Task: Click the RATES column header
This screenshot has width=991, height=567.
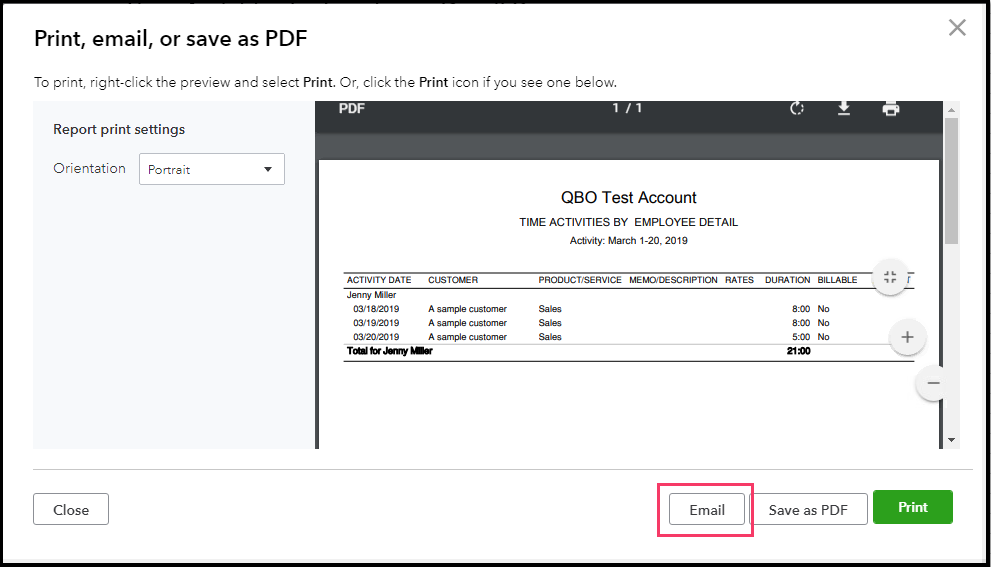Action: pos(739,280)
